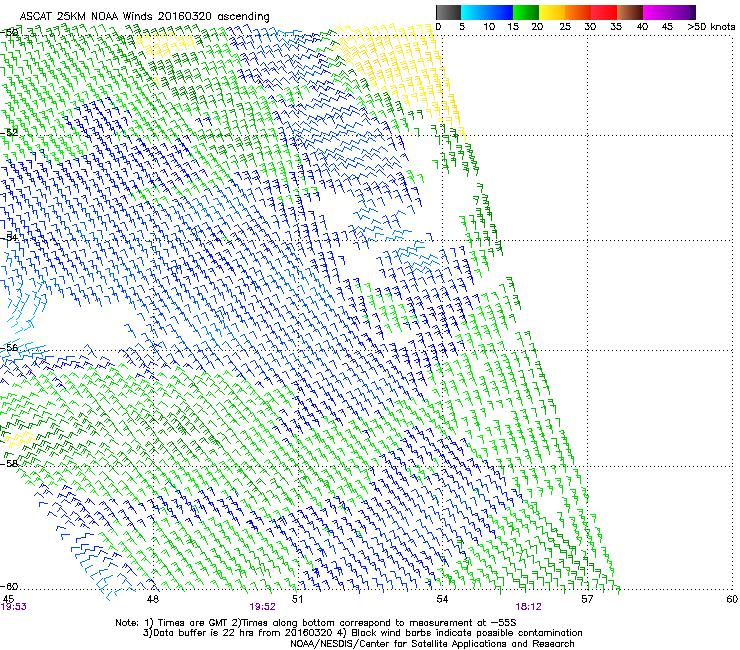
Task: Click the note line 'Times are GMT'
Action: [192, 623]
